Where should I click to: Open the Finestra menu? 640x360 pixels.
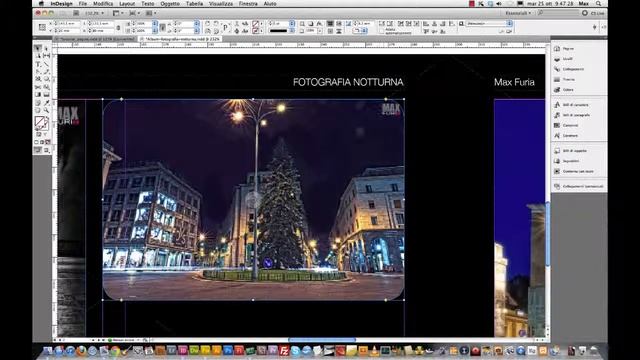coord(248,4)
